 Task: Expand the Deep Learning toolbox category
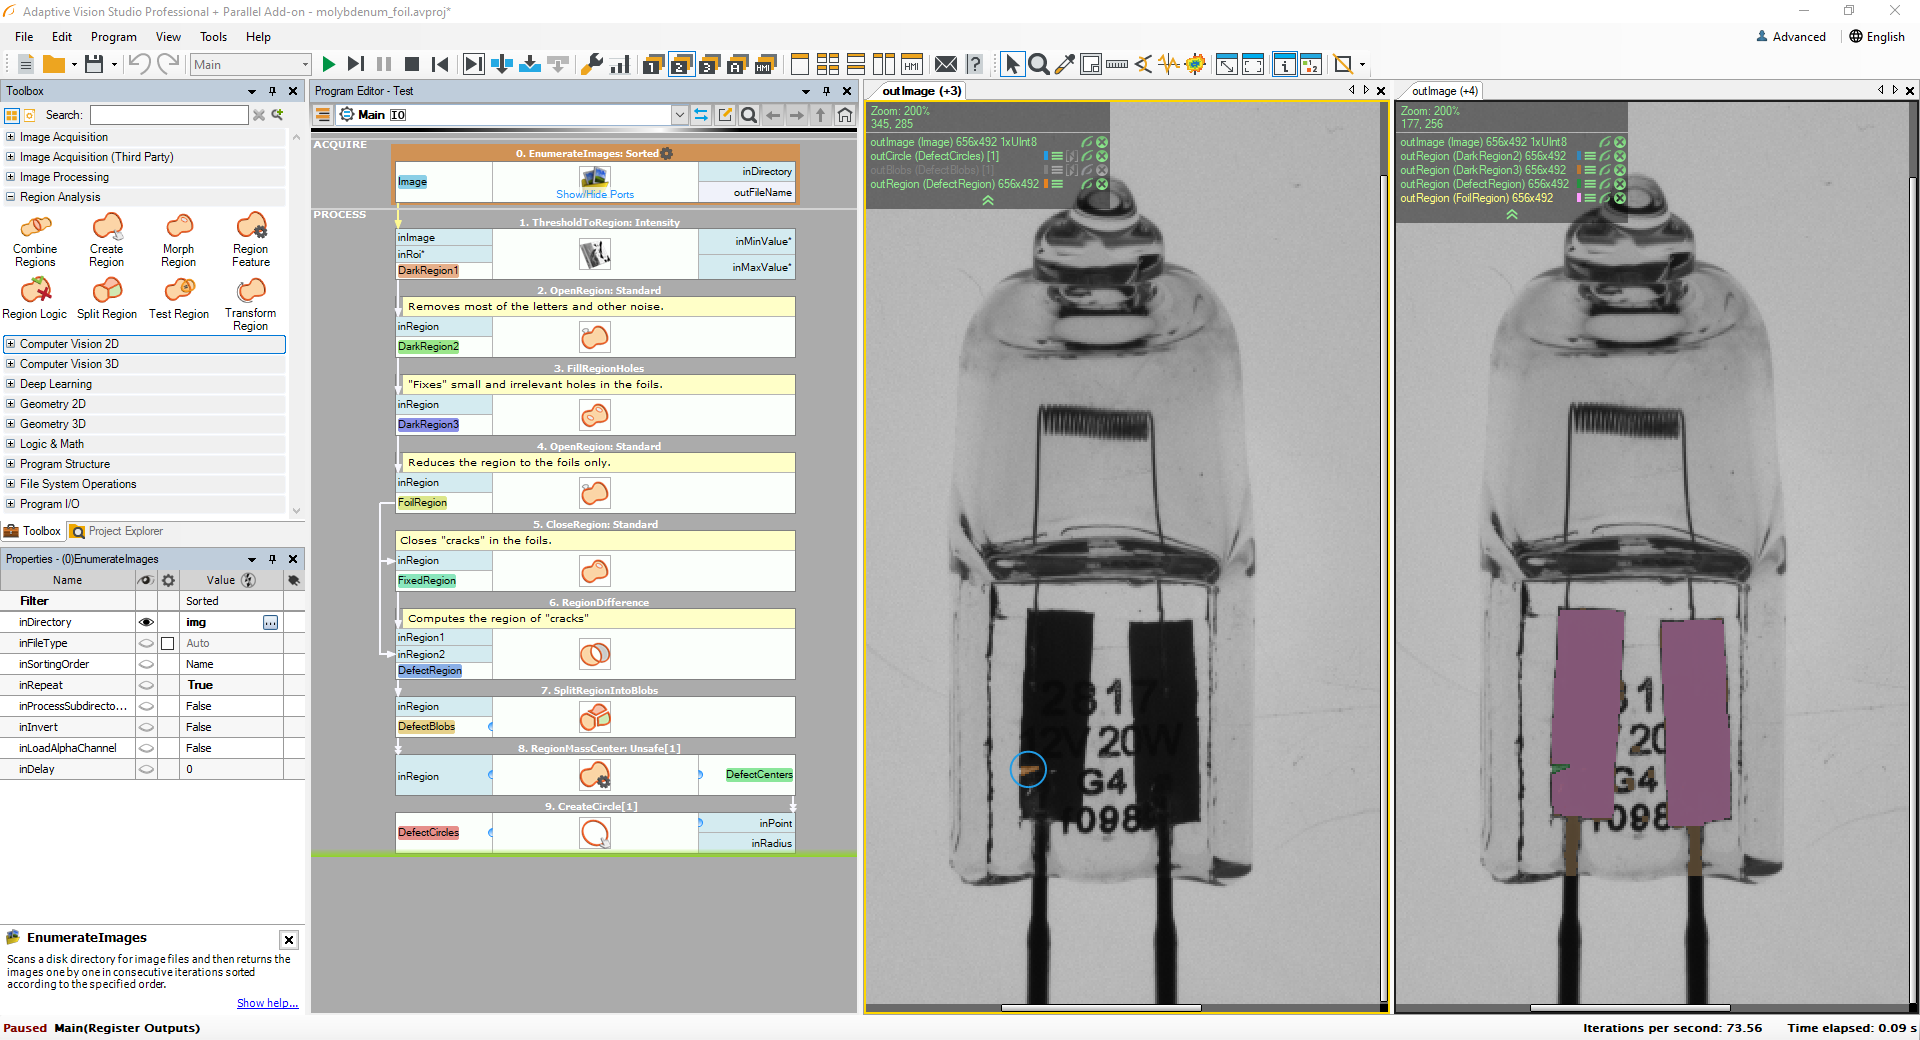click(10, 384)
